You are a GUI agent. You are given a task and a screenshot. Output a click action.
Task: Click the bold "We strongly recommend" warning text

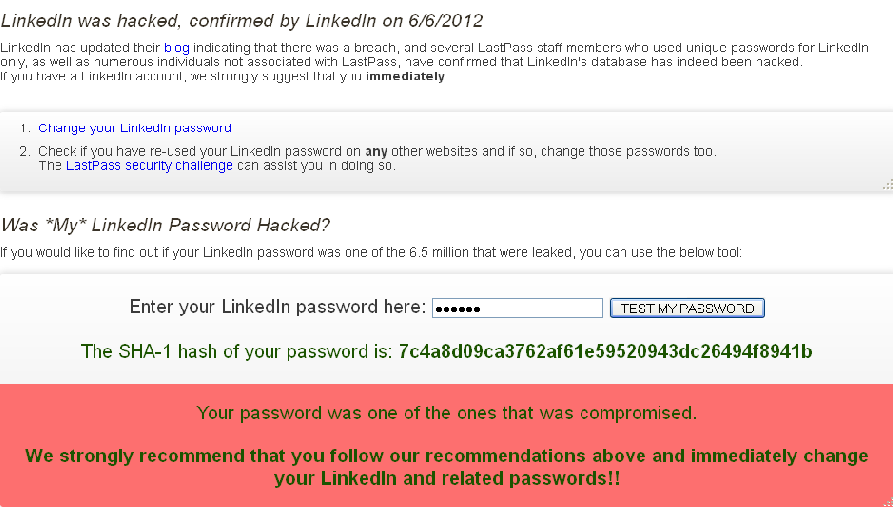[x=446, y=467]
